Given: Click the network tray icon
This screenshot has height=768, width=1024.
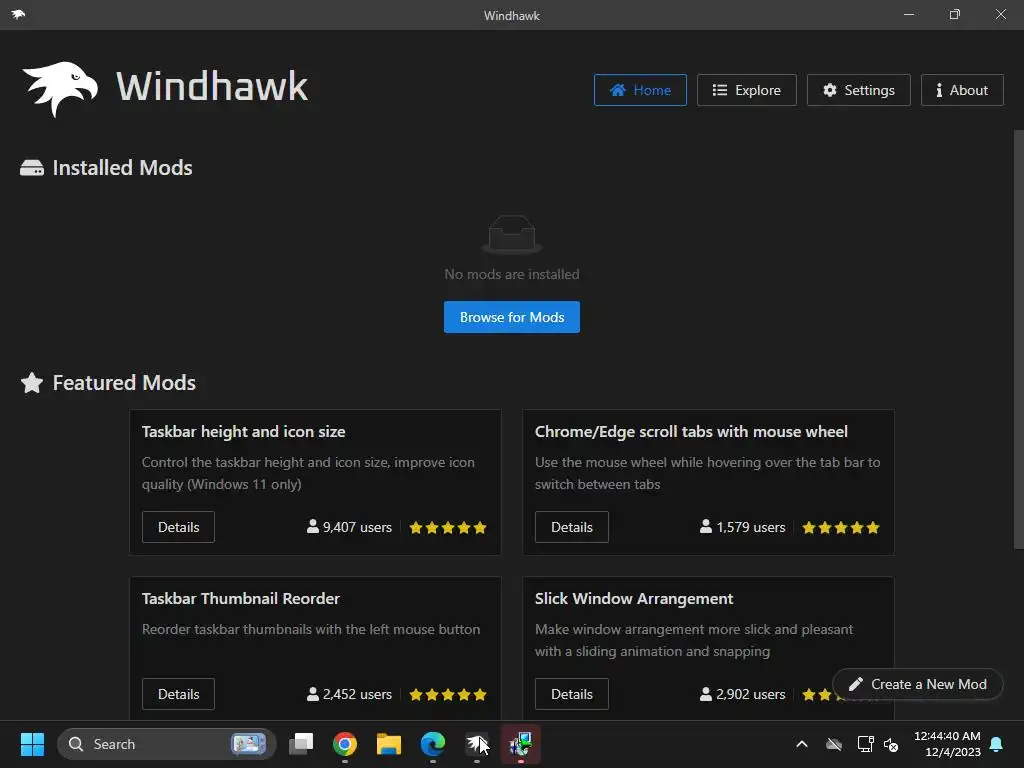Looking at the screenshot, I should [x=865, y=744].
